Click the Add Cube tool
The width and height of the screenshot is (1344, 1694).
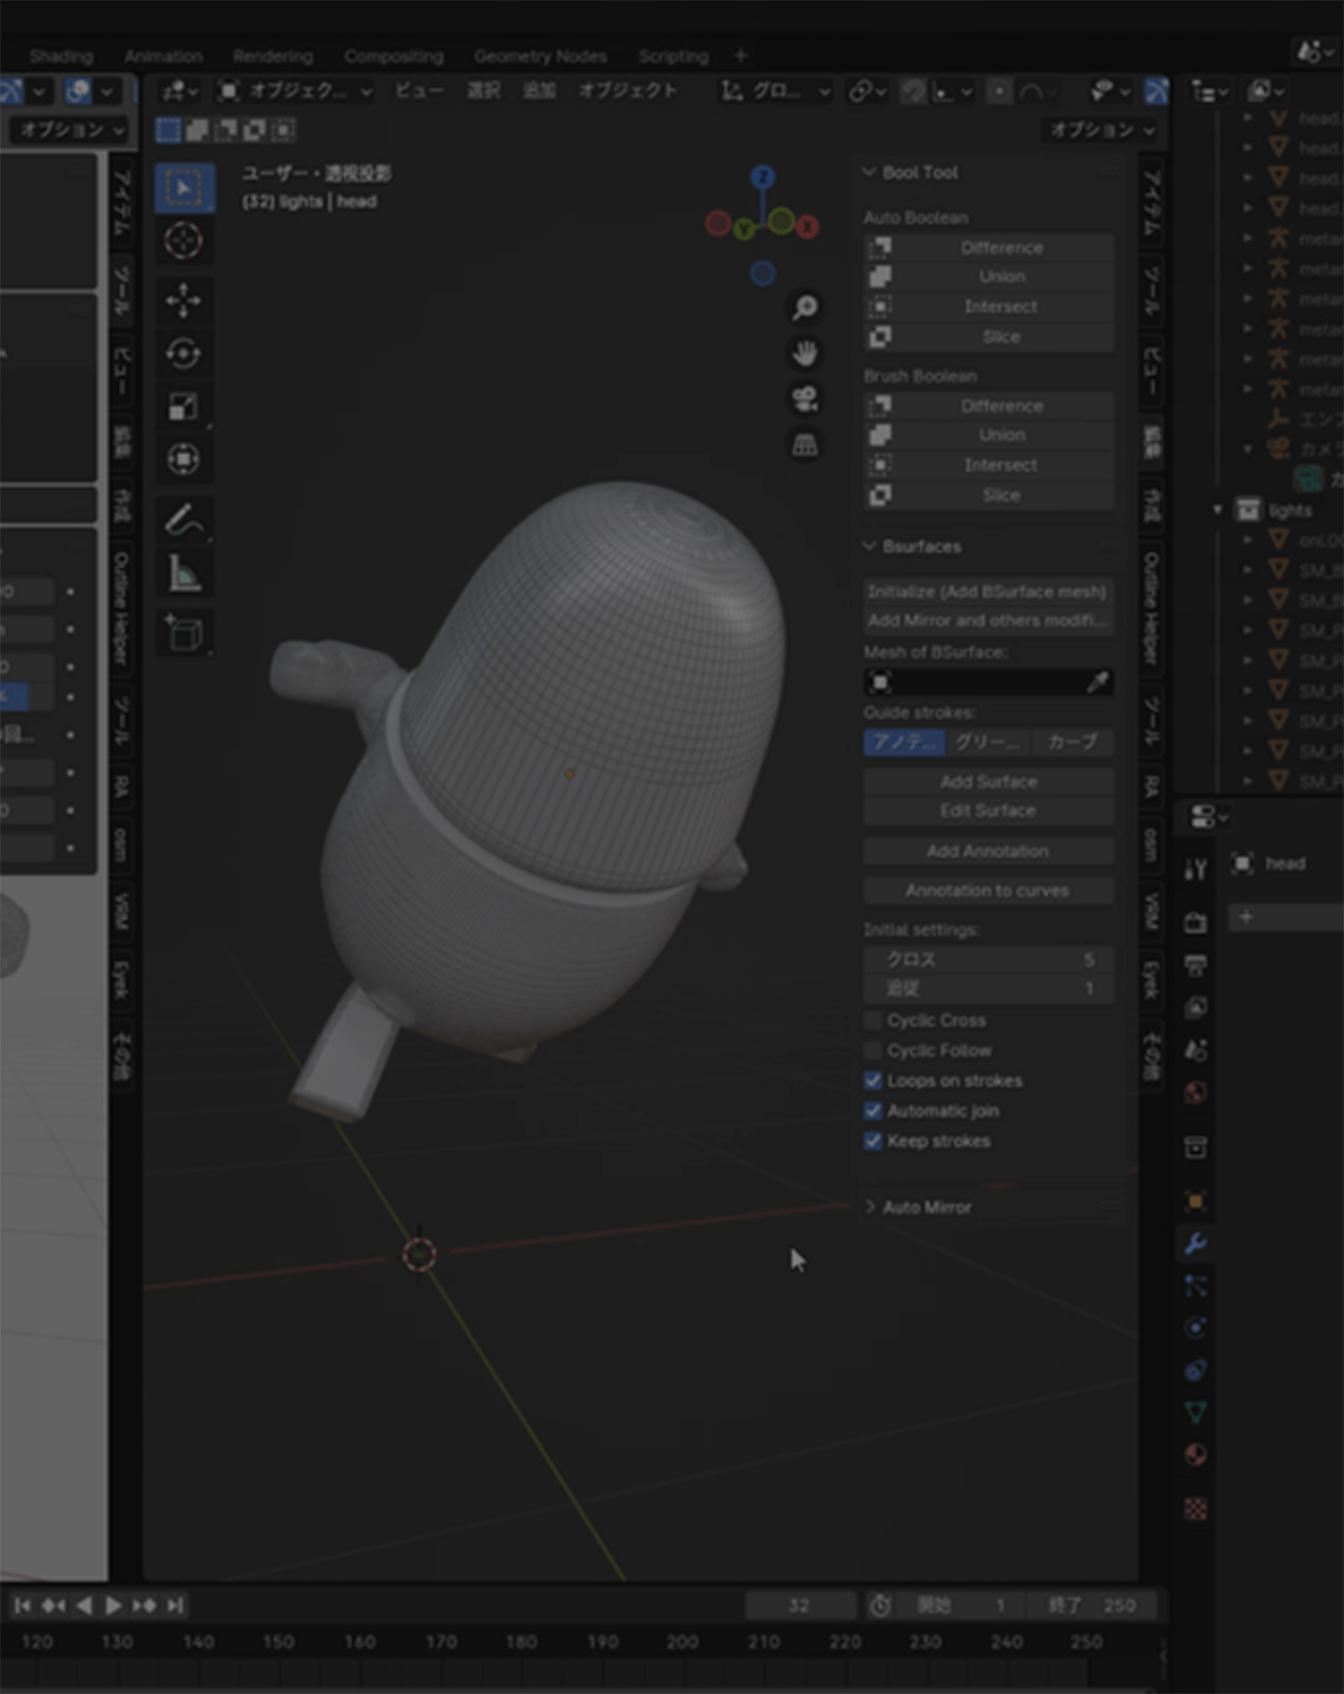[183, 634]
